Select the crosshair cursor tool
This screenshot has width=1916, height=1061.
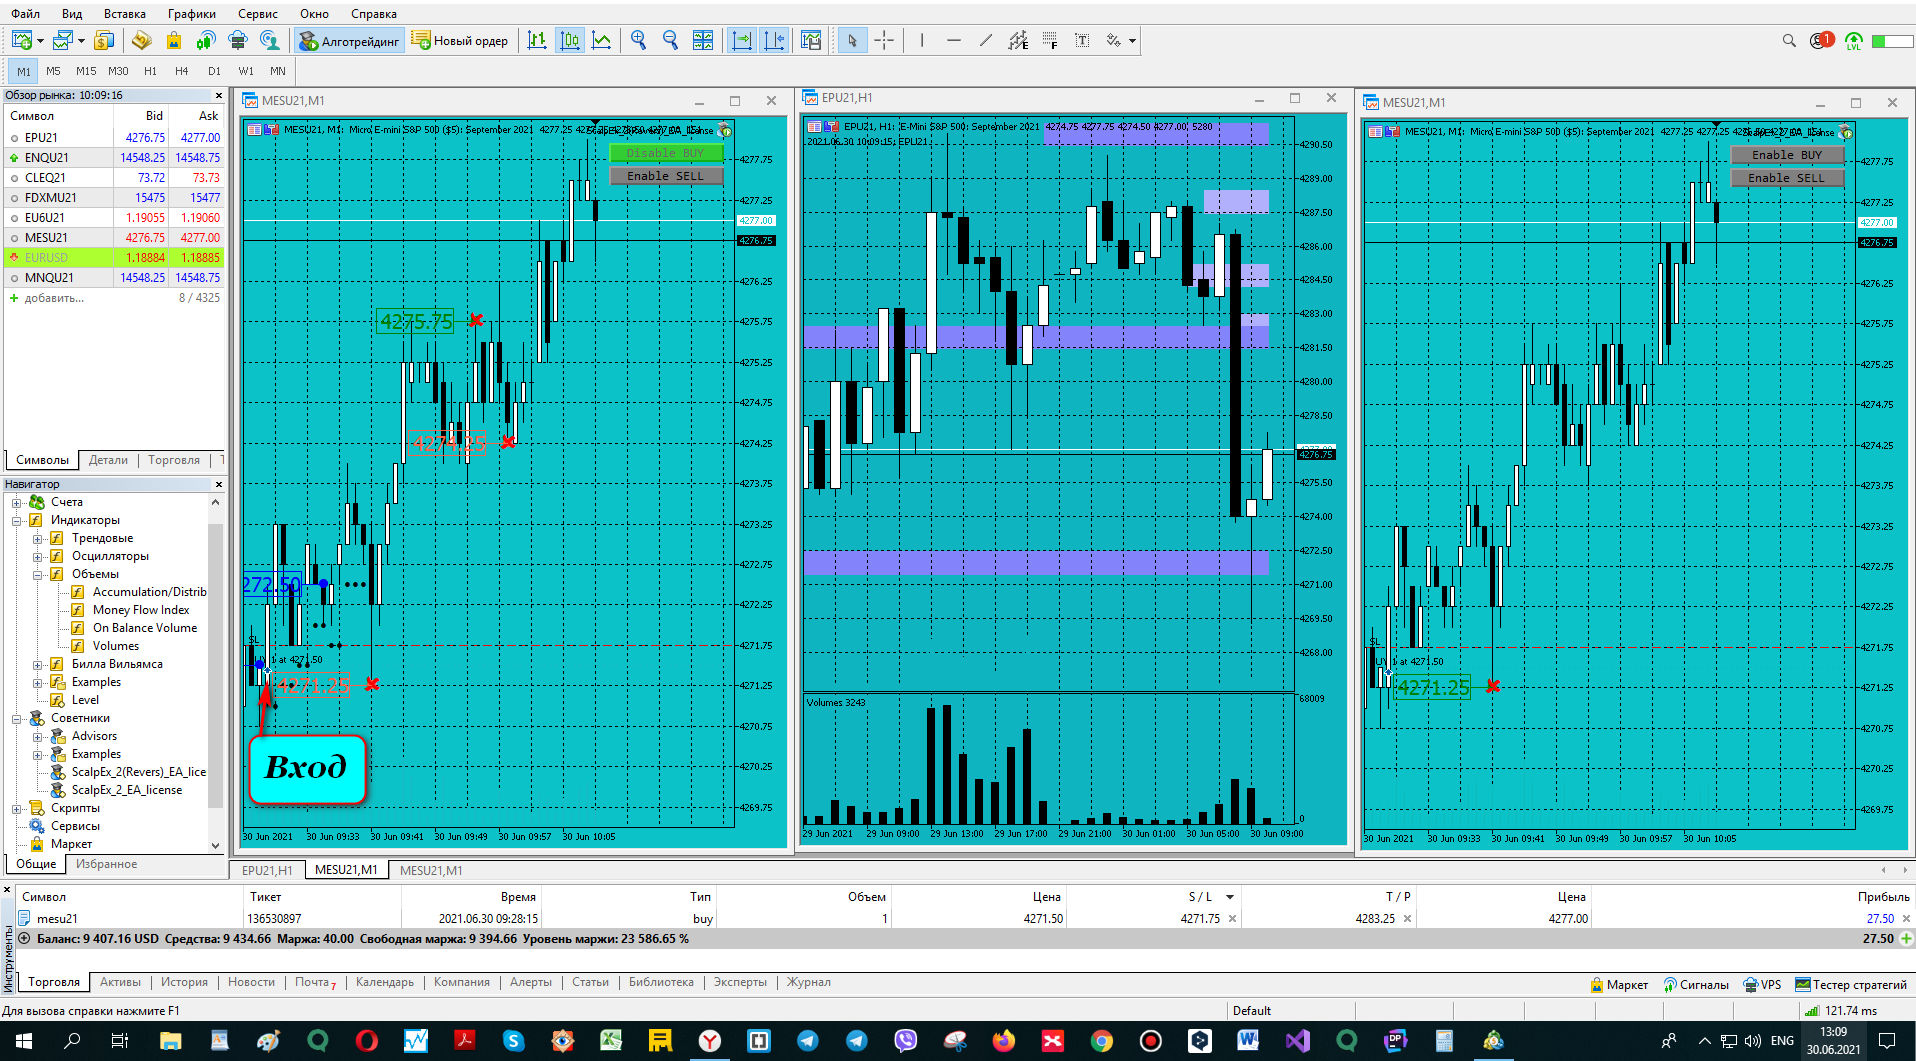[x=884, y=41]
